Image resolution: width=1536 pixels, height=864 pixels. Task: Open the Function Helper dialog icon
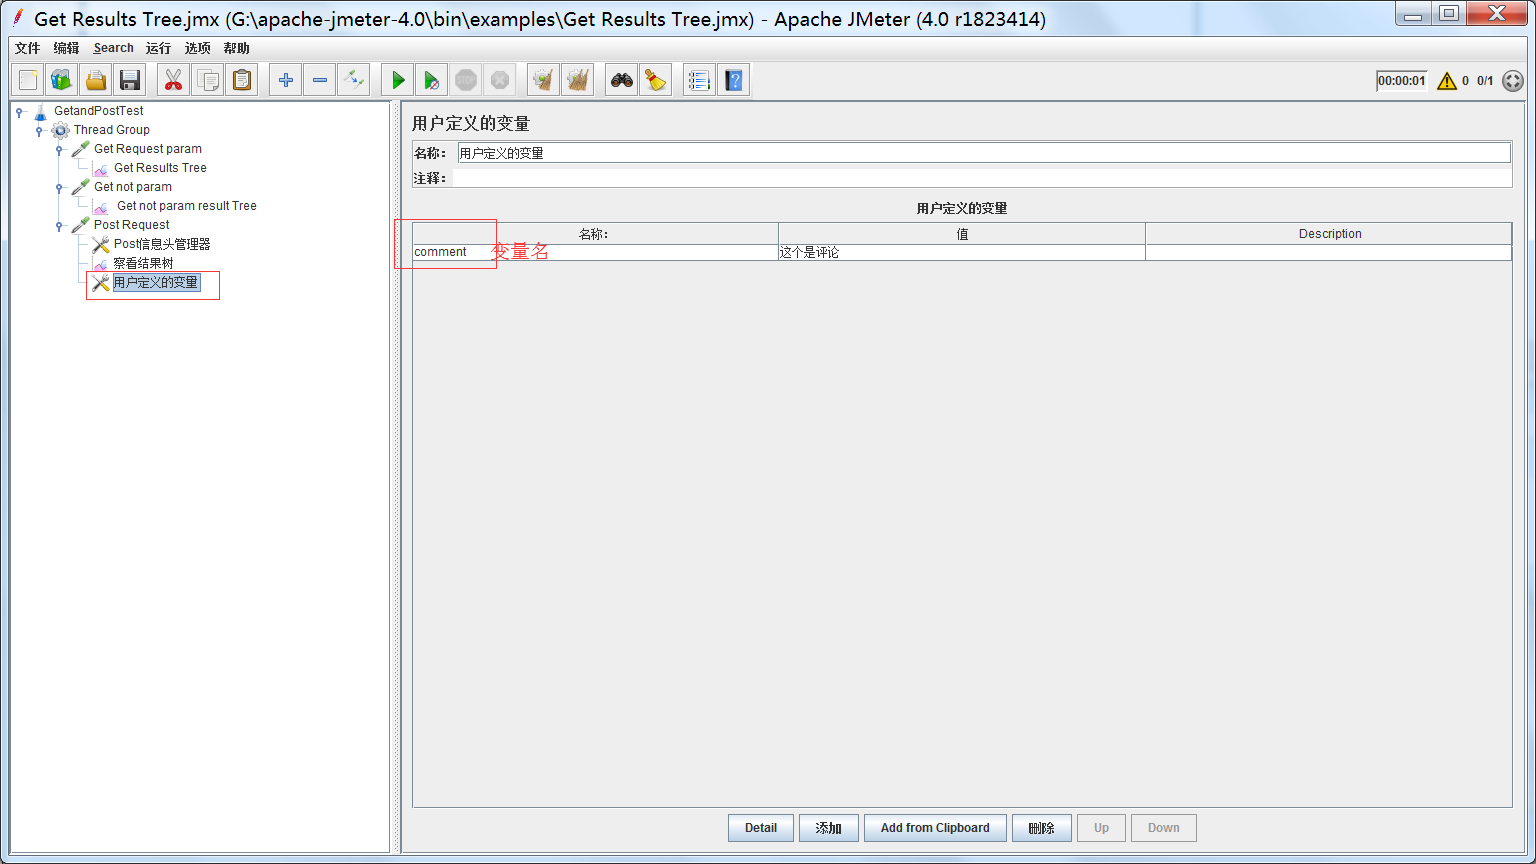tap(699, 79)
